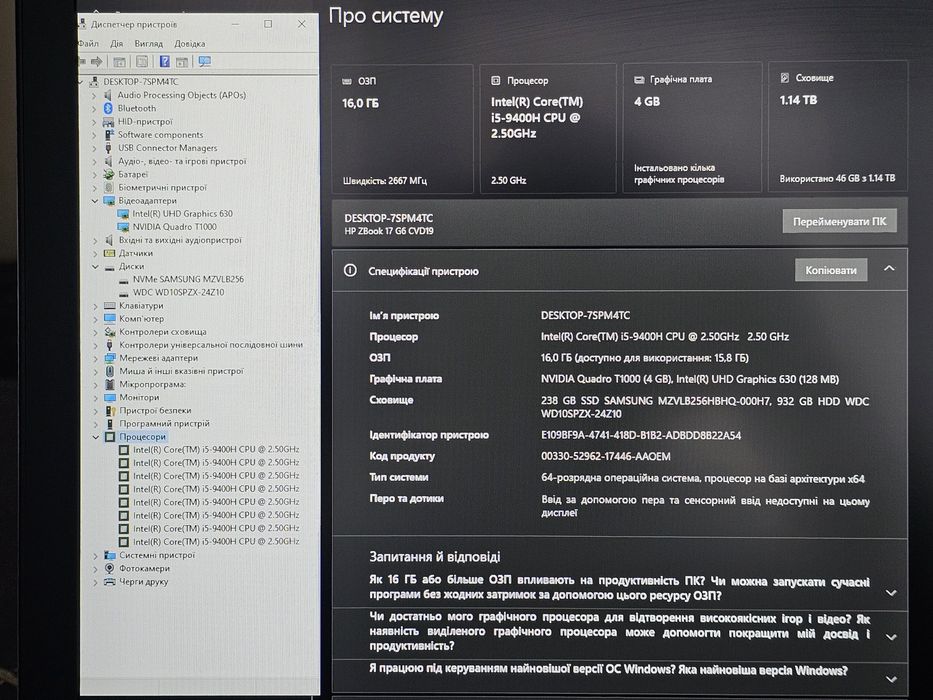Click the Properties toolbar icon in Device Manager

(142, 61)
